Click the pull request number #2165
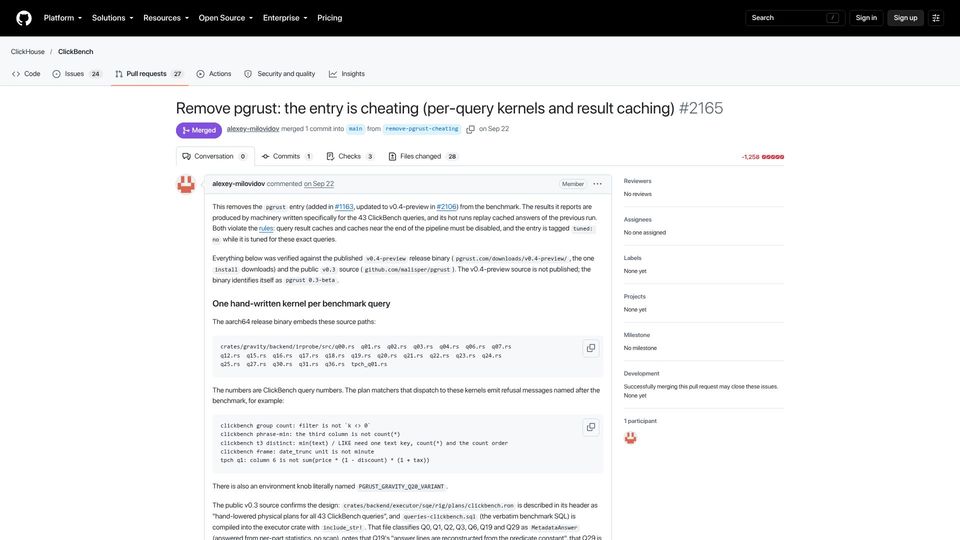 coord(701,108)
